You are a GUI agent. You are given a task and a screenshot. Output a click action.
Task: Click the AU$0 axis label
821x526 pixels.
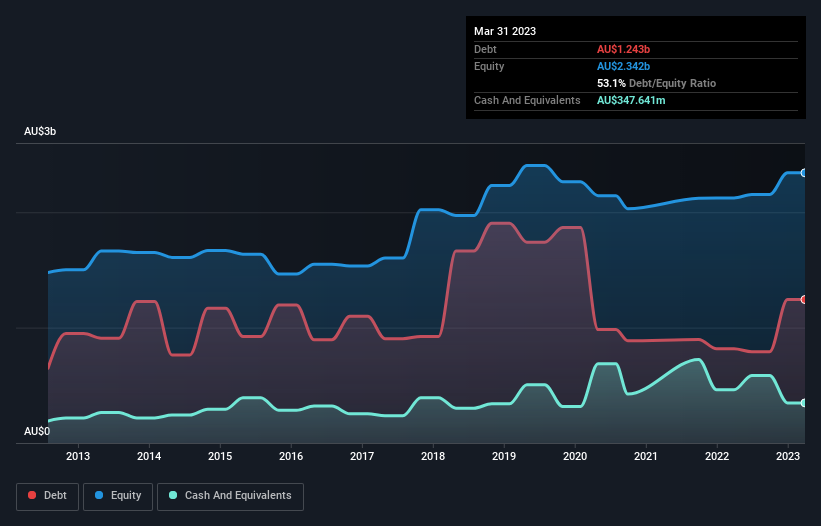37,431
